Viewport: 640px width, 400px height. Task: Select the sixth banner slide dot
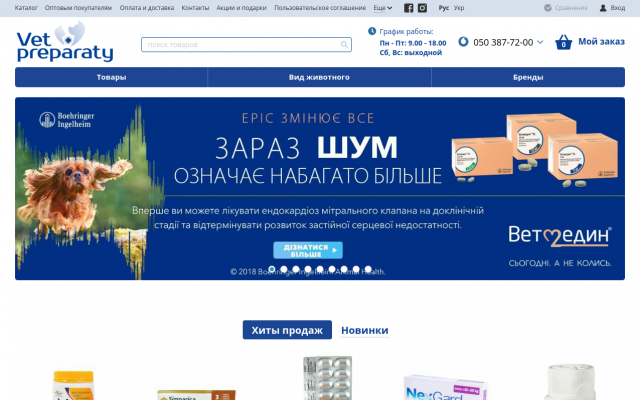click(x=332, y=269)
